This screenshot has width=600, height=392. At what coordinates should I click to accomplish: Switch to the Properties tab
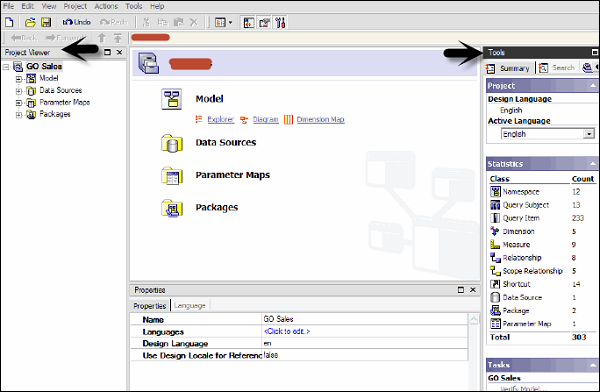150,306
